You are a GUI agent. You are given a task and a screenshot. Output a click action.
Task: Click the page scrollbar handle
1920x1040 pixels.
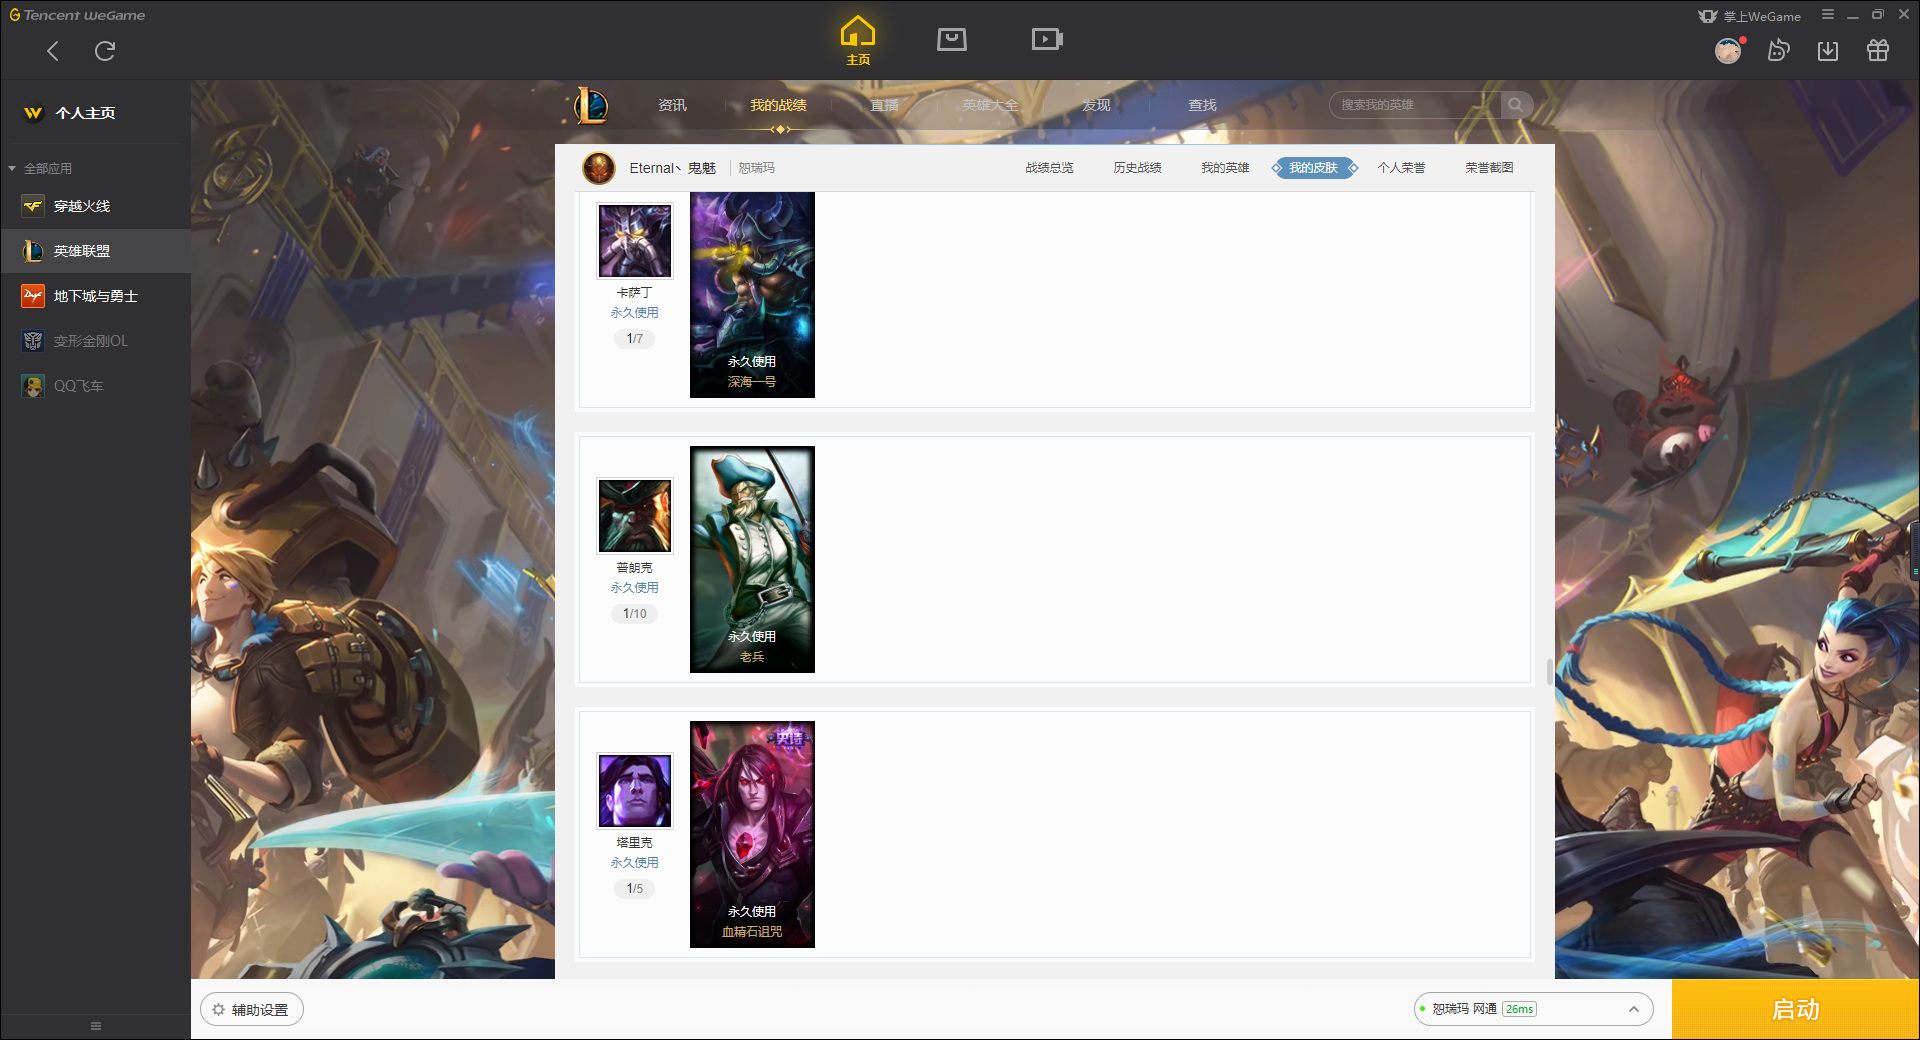tap(1549, 671)
